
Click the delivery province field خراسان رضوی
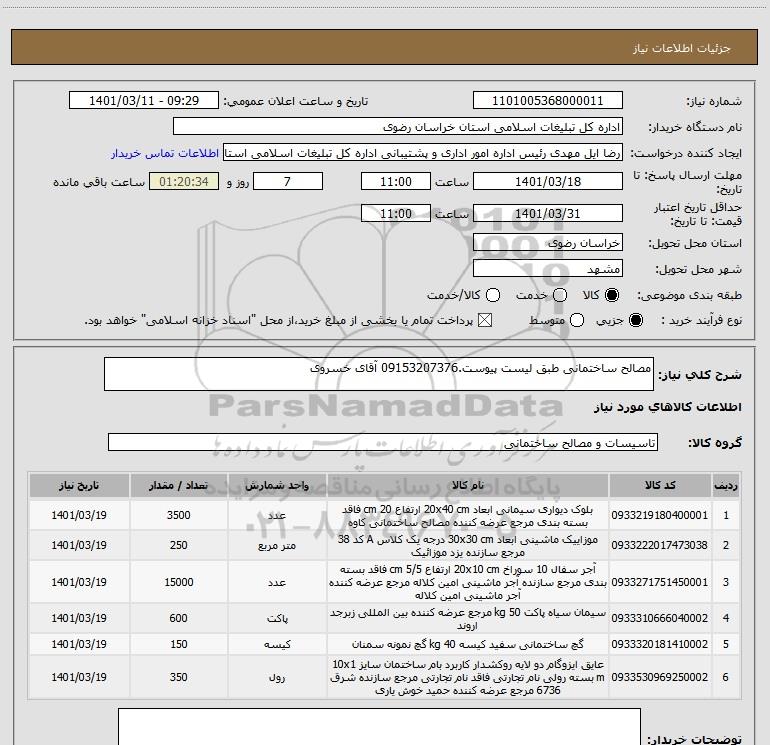[548, 243]
